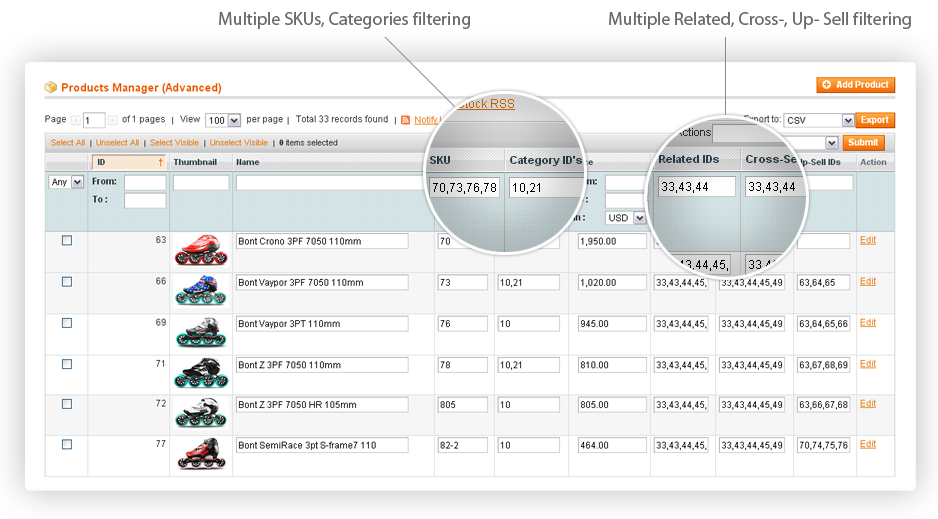
Task: Click Unselect All link
Action: (117, 143)
